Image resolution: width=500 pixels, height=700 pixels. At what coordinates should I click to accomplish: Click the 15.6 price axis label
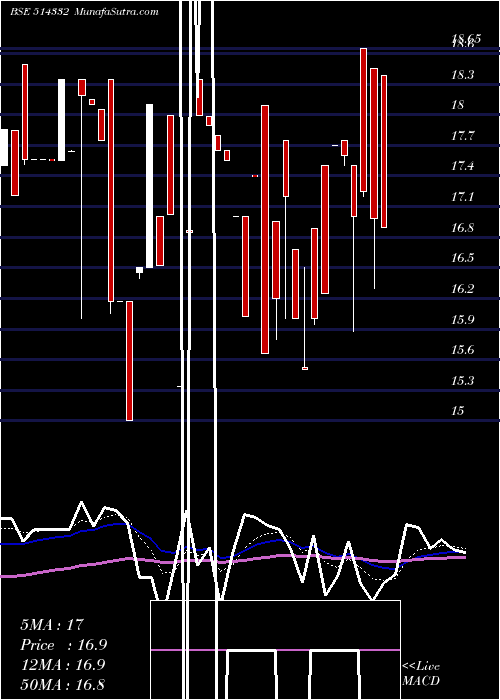(x=462, y=350)
